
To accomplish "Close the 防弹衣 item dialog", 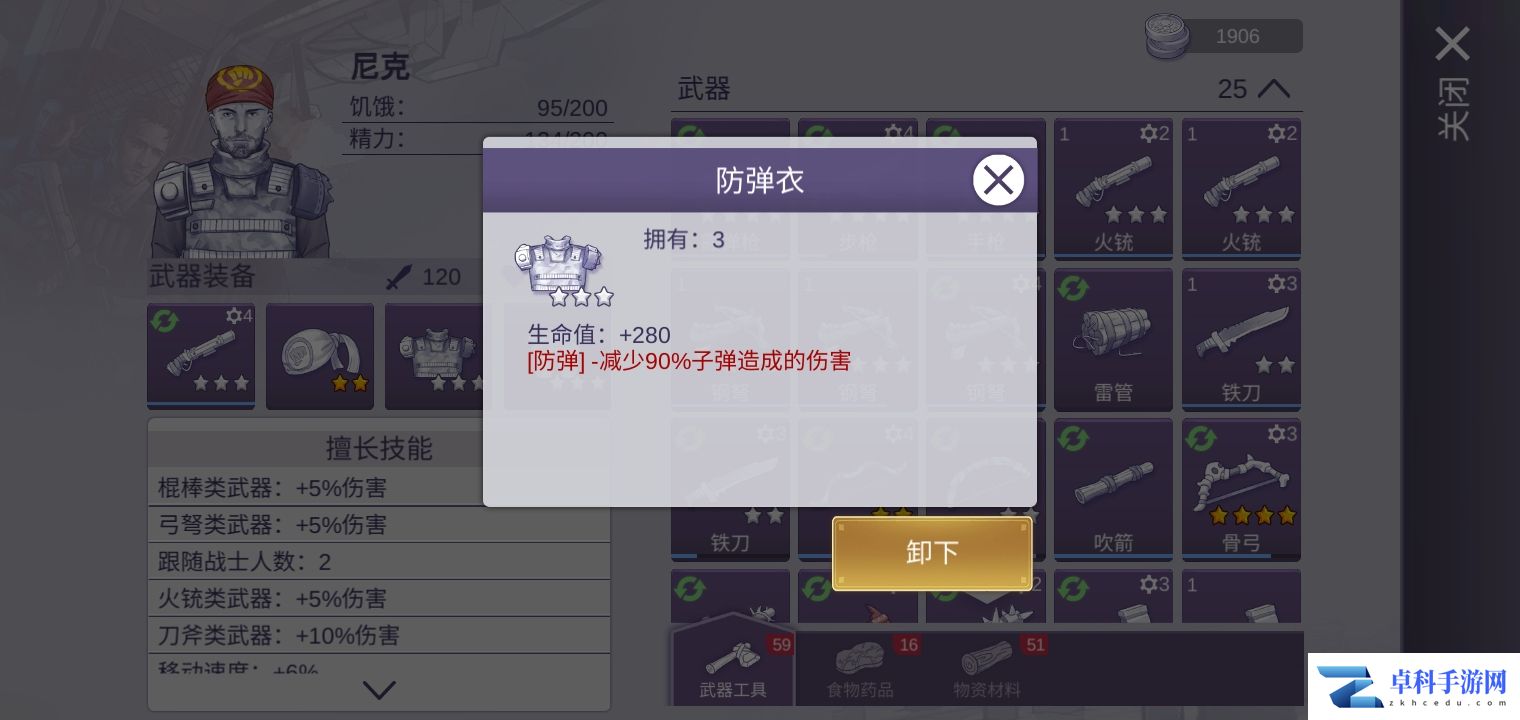I will 998,180.
